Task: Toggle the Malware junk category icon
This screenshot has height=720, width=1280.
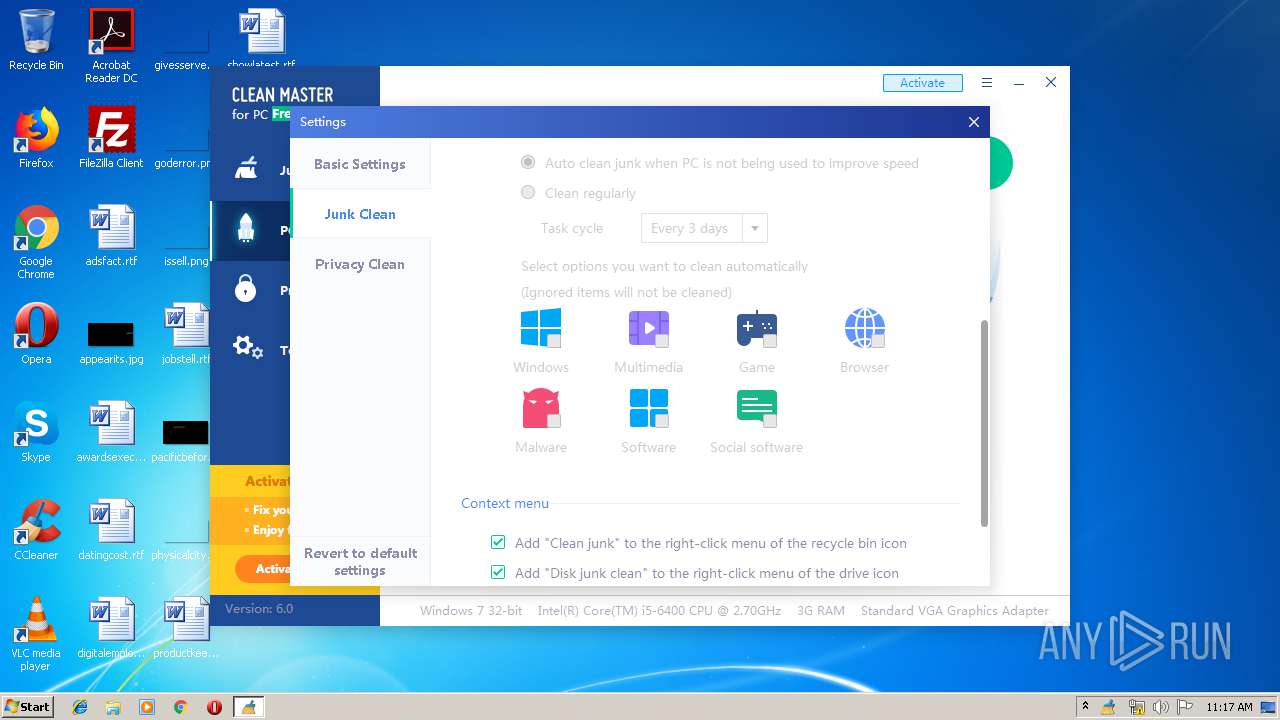Action: 541,408
